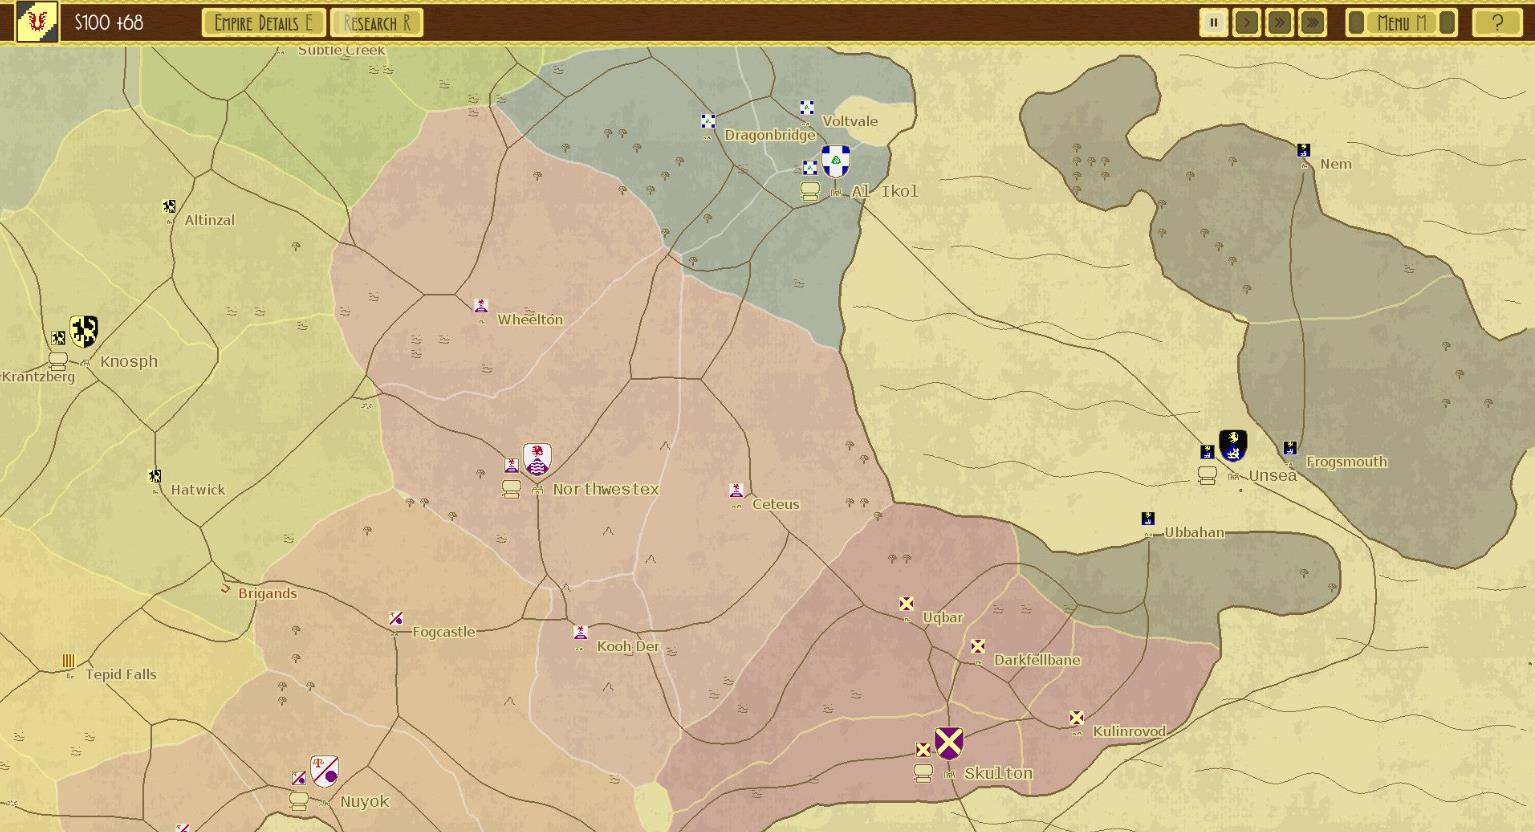Click the Ubbahan town label

pyautogui.click(x=1194, y=532)
